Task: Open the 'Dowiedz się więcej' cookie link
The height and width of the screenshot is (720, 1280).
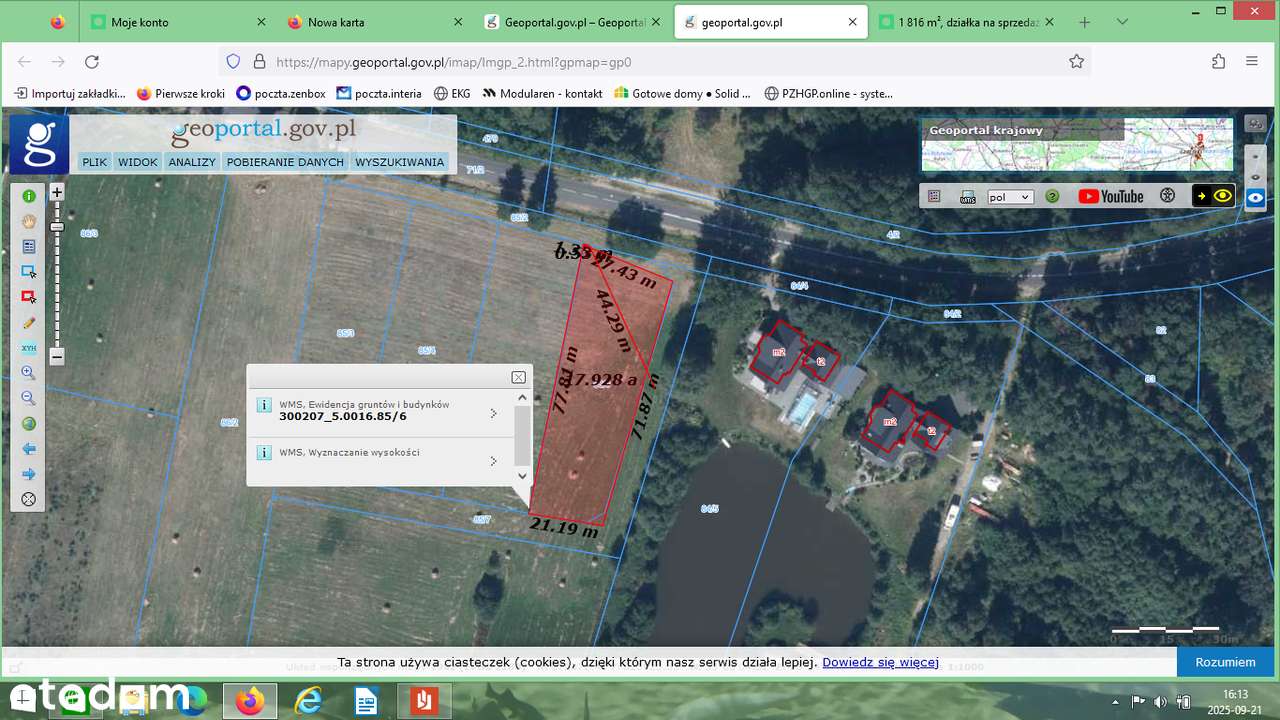Action: click(x=880, y=662)
